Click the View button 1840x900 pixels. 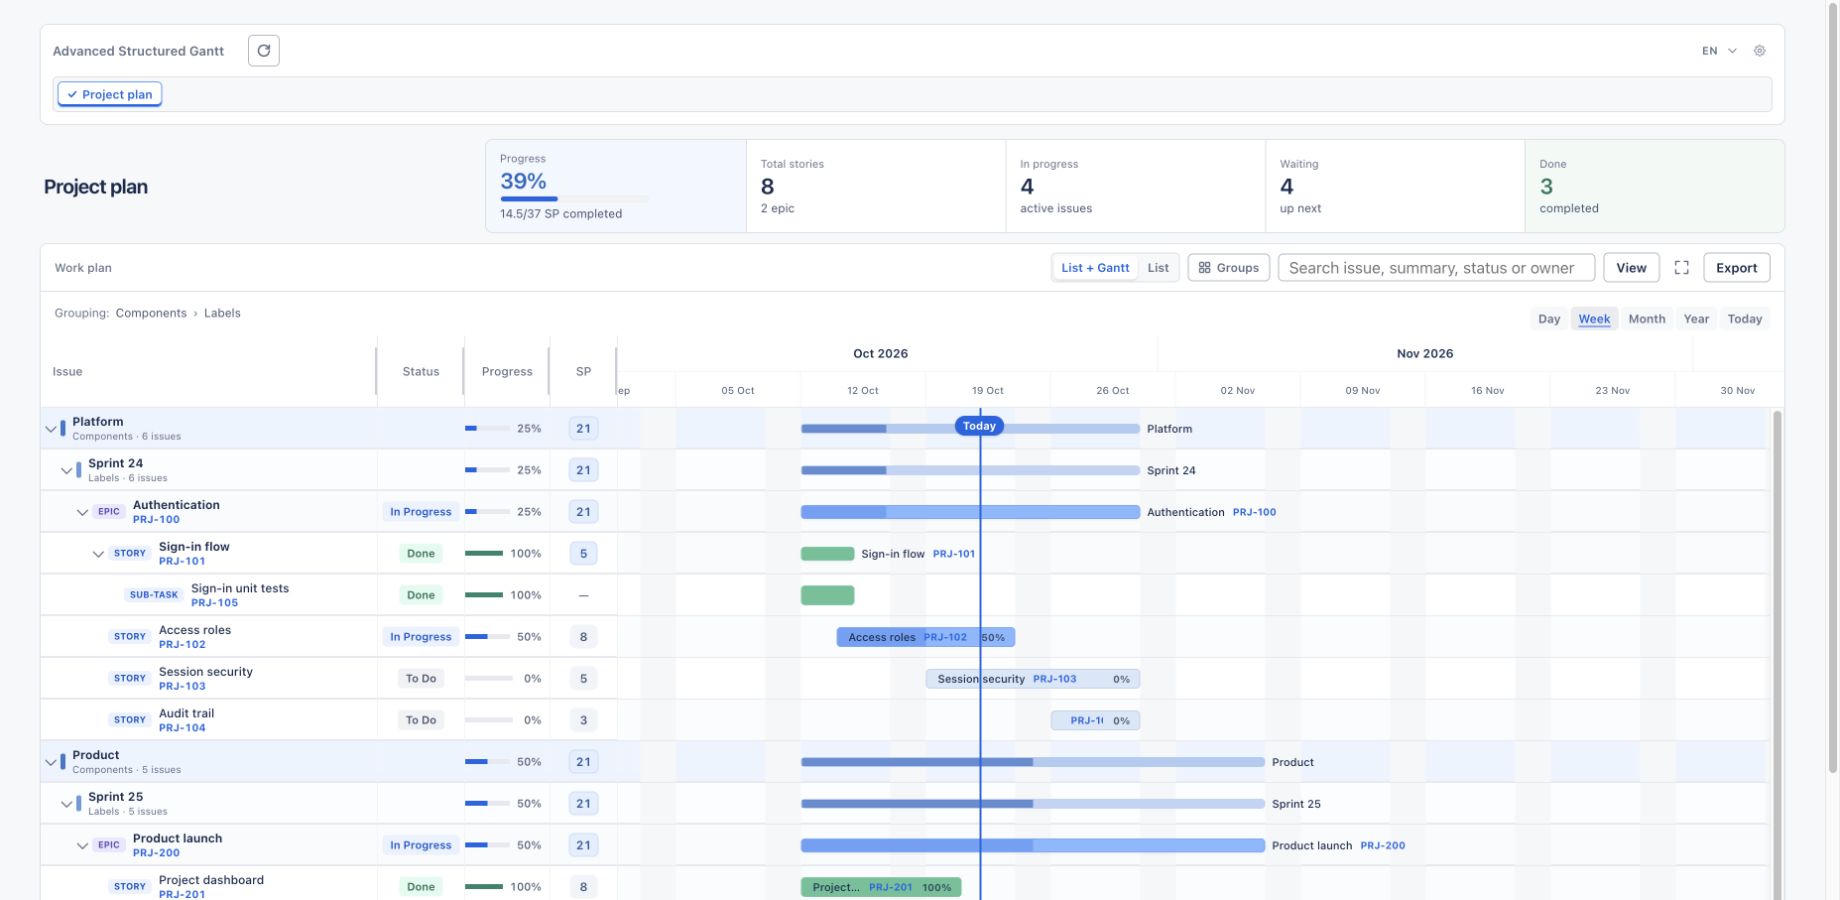[x=1631, y=268]
